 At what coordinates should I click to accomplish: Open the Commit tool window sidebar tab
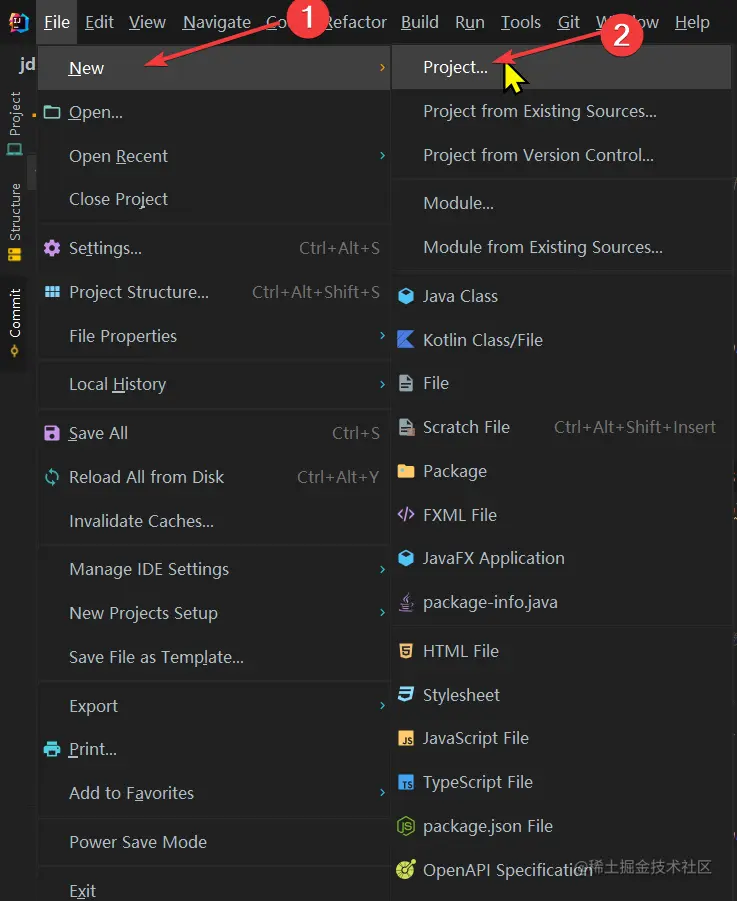click(x=14, y=323)
